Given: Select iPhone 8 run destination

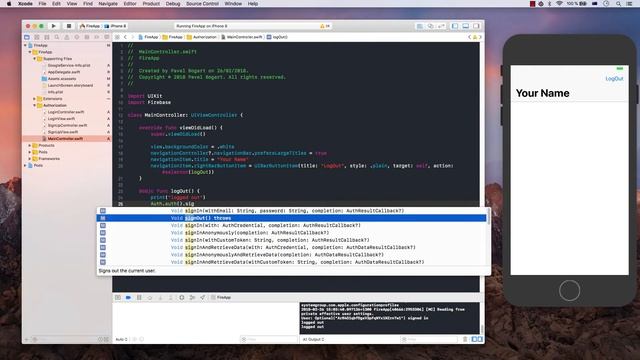Looking at the screenshot, I should point(116,26).
